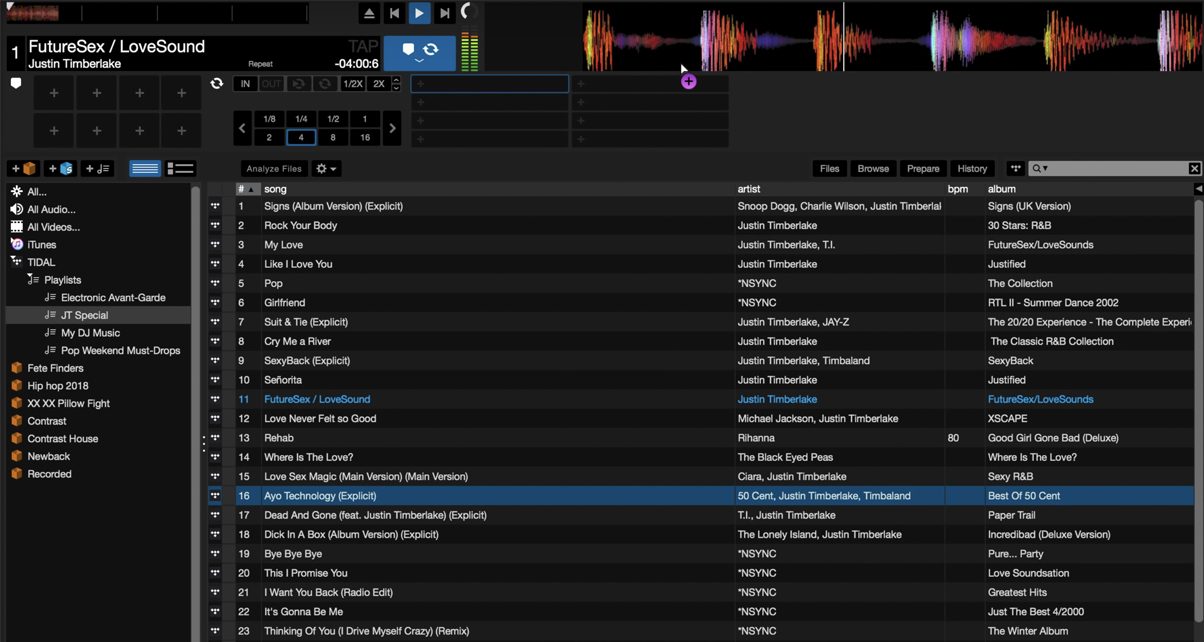Create a new playlist with the plus-note icon
The image size is (1204, 642).
coord(98,169)
